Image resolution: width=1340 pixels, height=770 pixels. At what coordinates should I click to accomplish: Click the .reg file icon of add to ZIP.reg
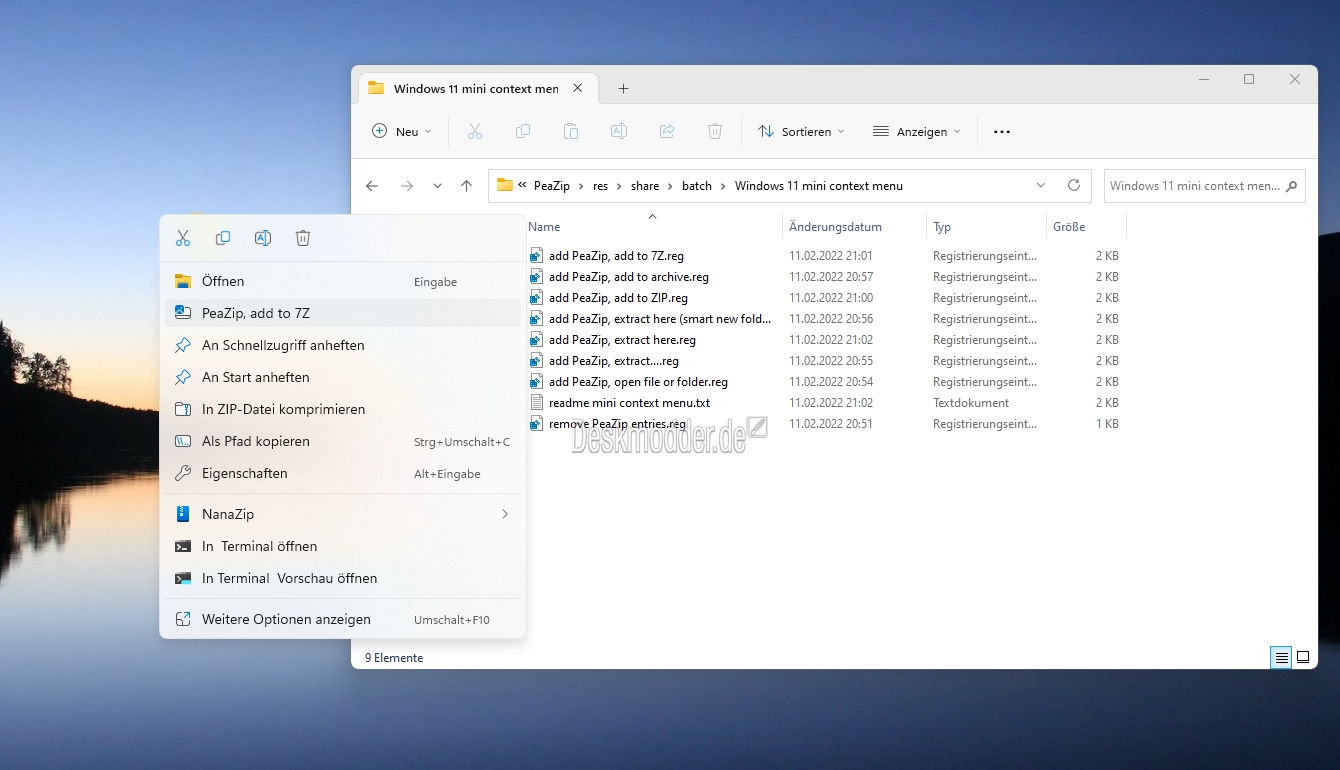tap(536, 298)
